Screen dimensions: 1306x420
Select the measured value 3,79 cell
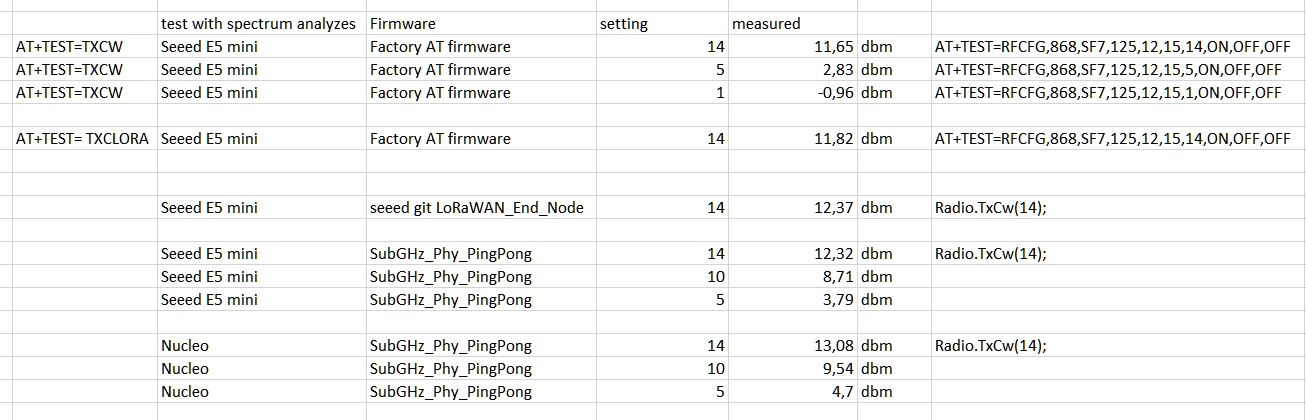tap(793, 300)
